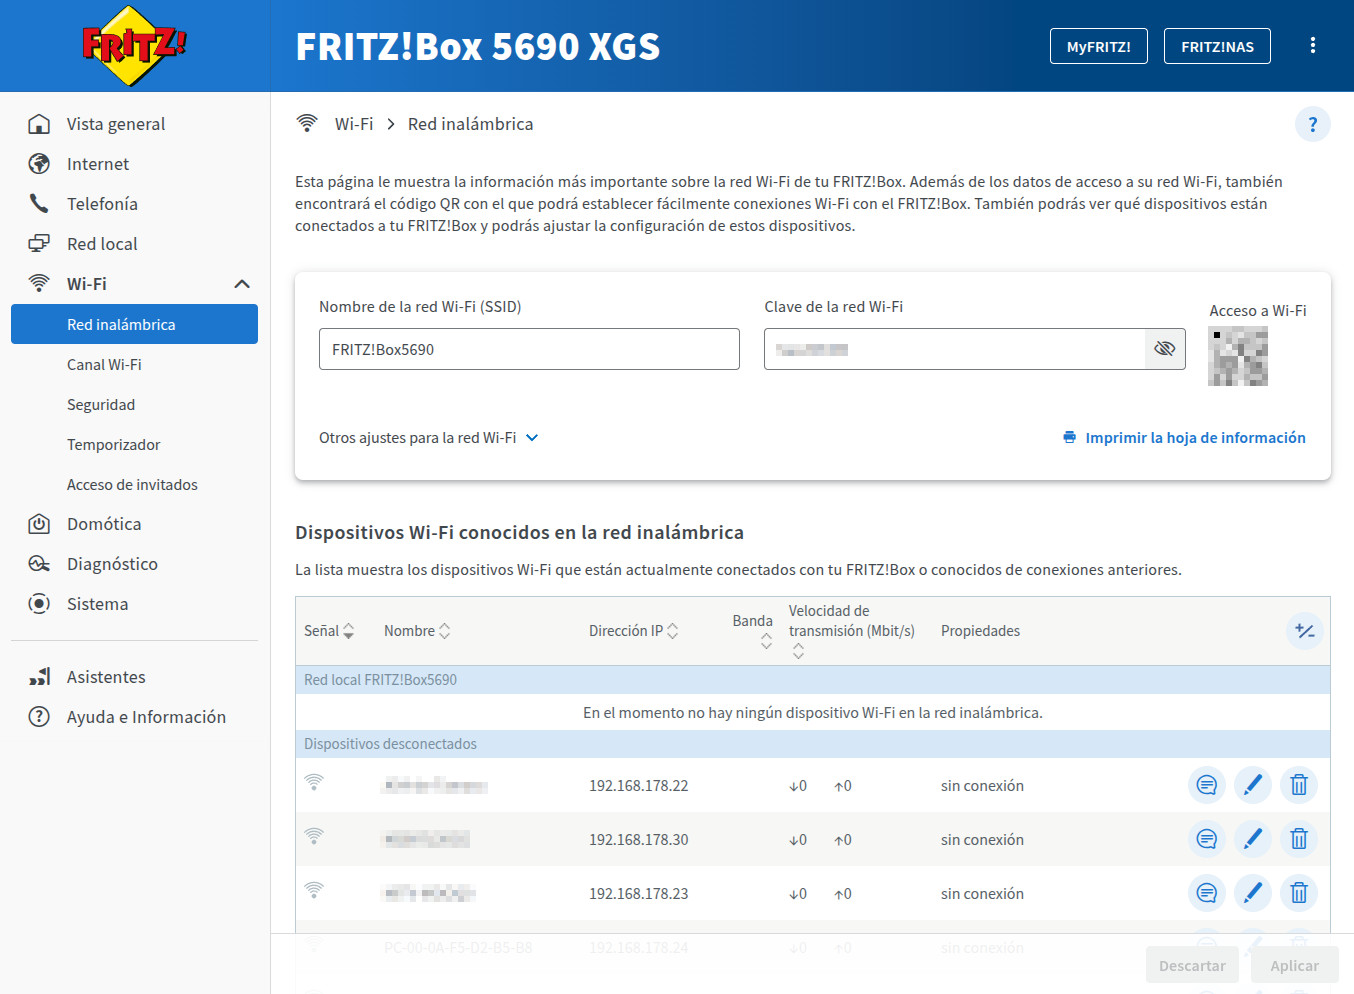Delete device with IP 192.168.178.22
The height and width of the screenshot is (994, 1354).
pyautogui.click(x=1299, y=785)
